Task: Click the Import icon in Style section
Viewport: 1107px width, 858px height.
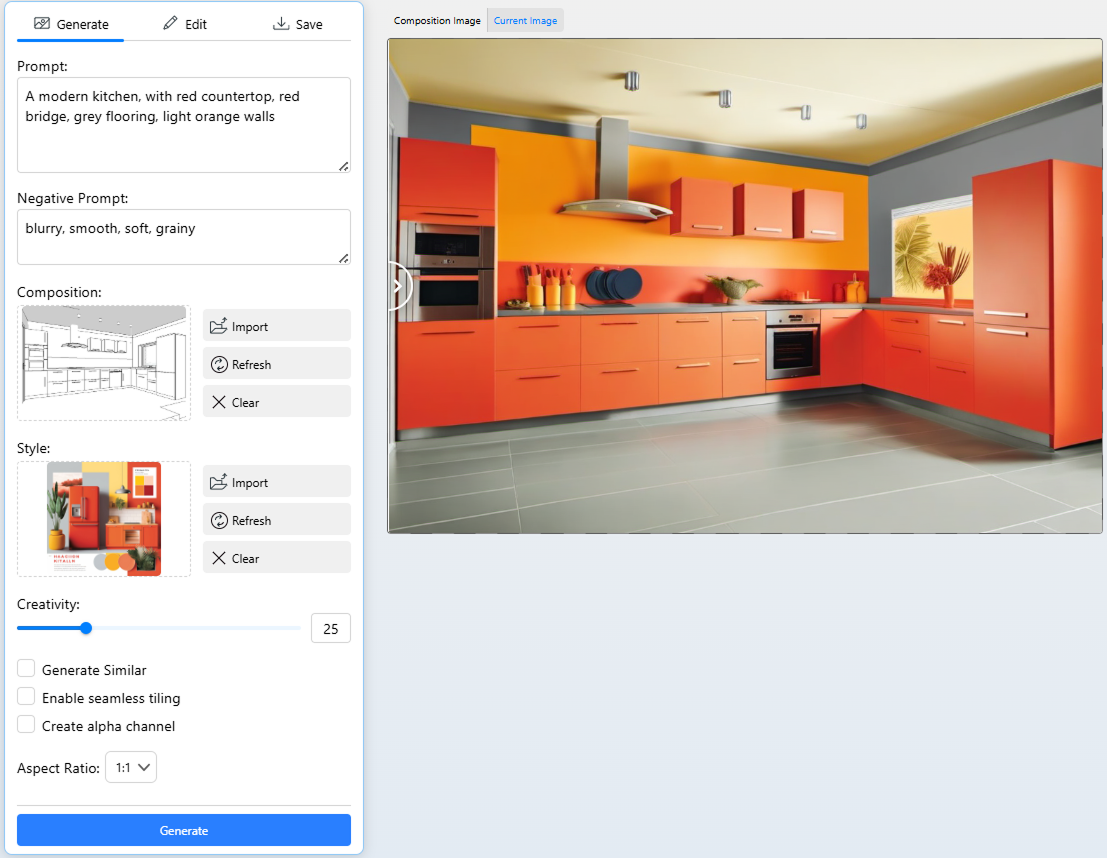Action: [219, 482]
